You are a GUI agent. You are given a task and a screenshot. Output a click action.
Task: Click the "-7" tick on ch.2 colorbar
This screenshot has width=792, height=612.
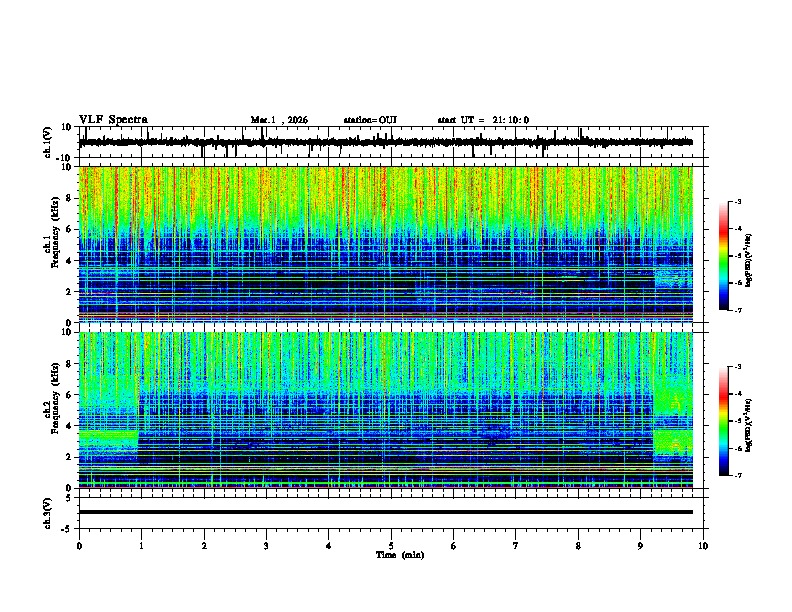pos(737,475)
